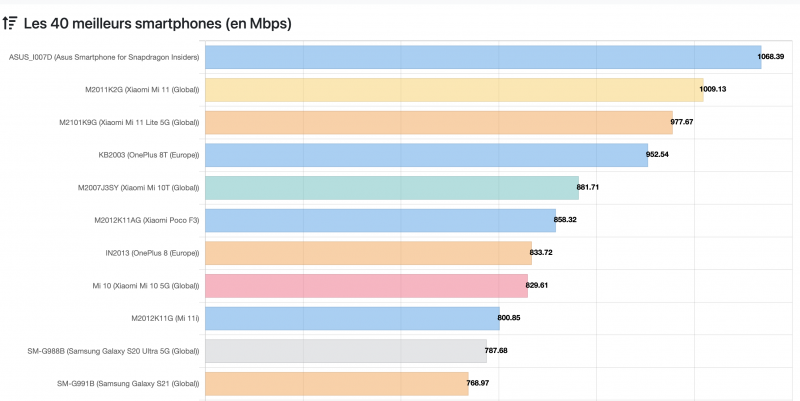Click the 787.68 value label
Screen dimensions: 800x401
tap(496, 350)
